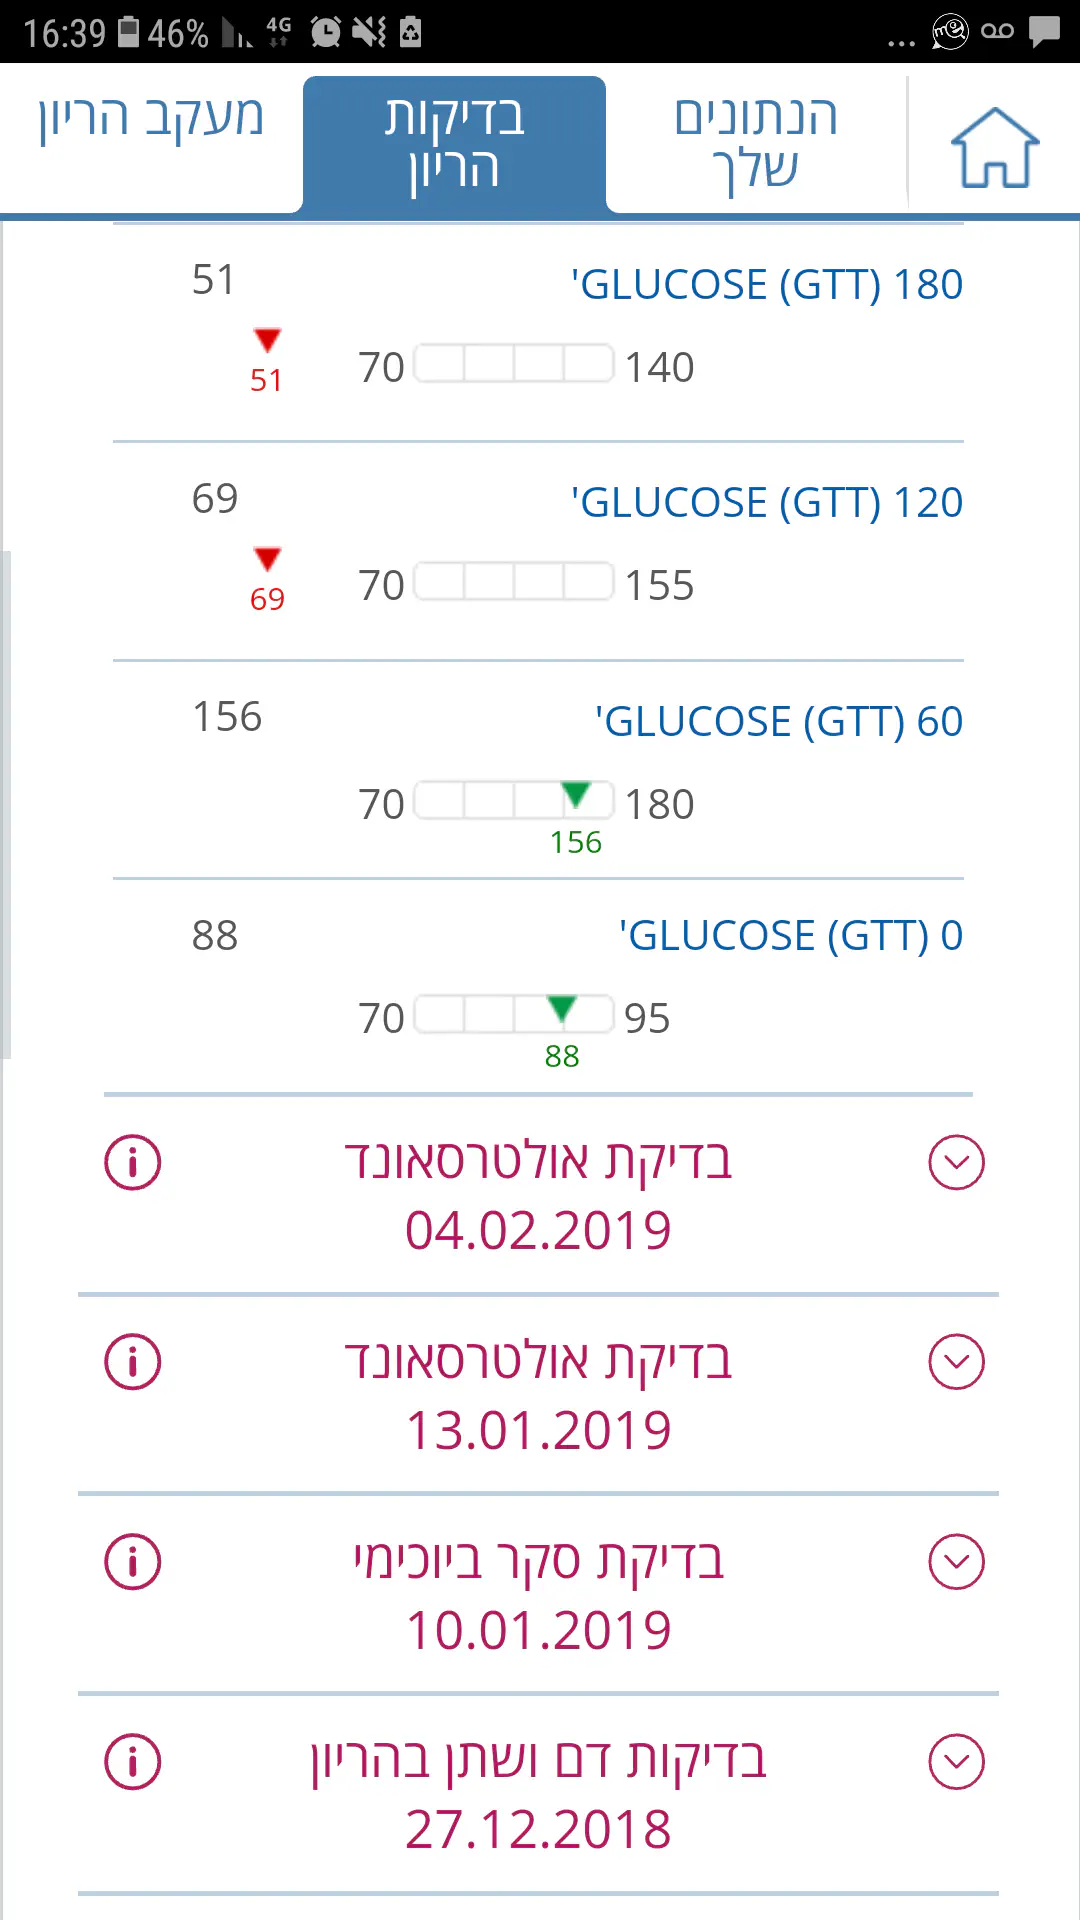Show info for blood and urine tests 27.12.2018

coord(133,1762)
